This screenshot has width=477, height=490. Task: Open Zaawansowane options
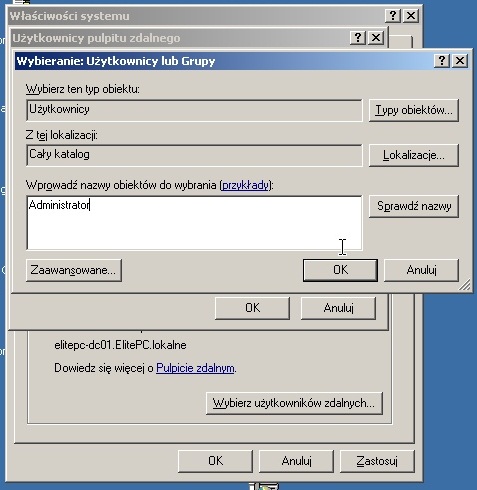[x=74, y=270]
